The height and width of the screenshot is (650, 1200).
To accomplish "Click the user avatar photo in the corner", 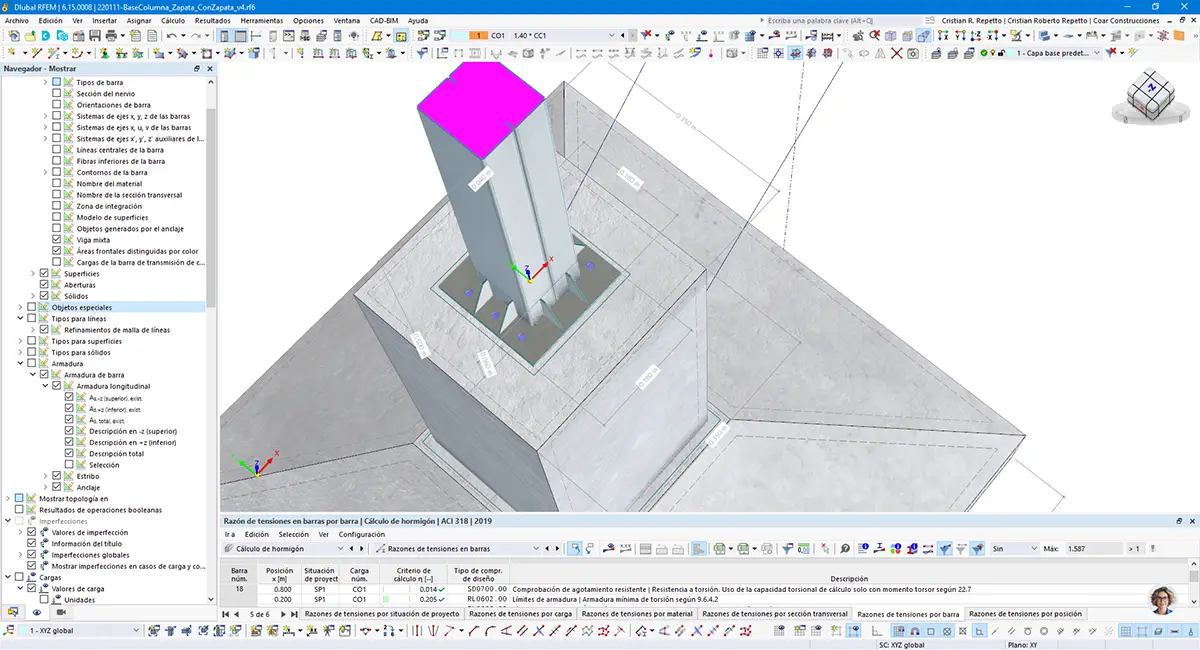I will pyautogui.click(x=1163, y=600).
